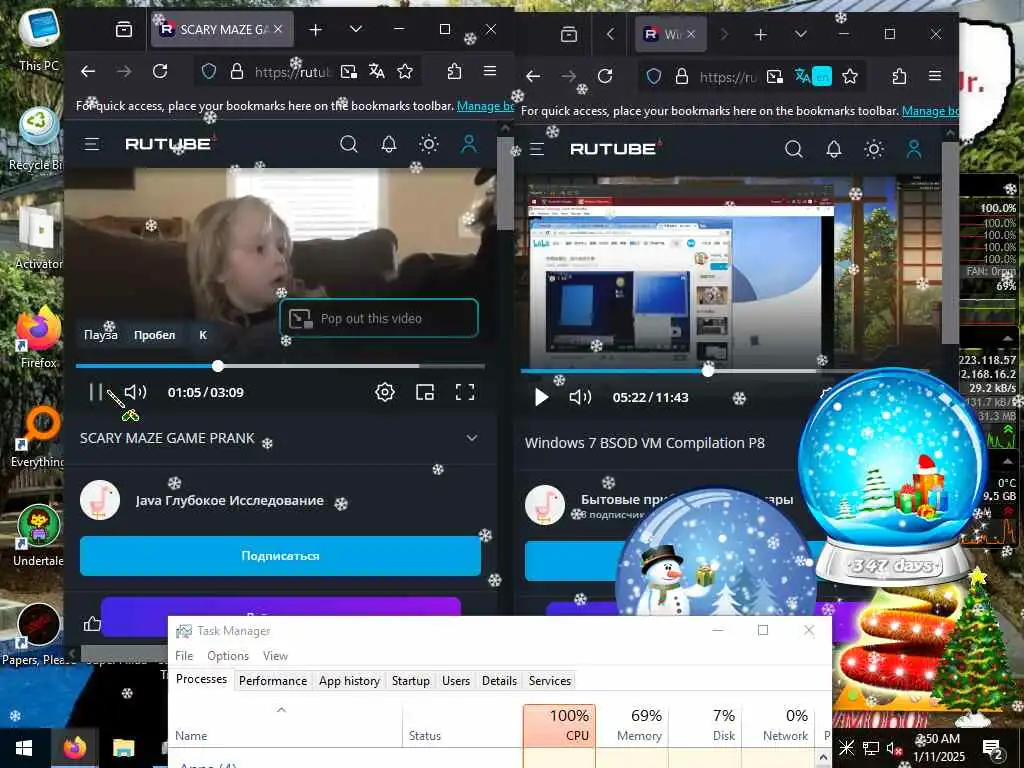Open extensions icon in right Firefox window
Screen dimensions: 1024x768
899,76
